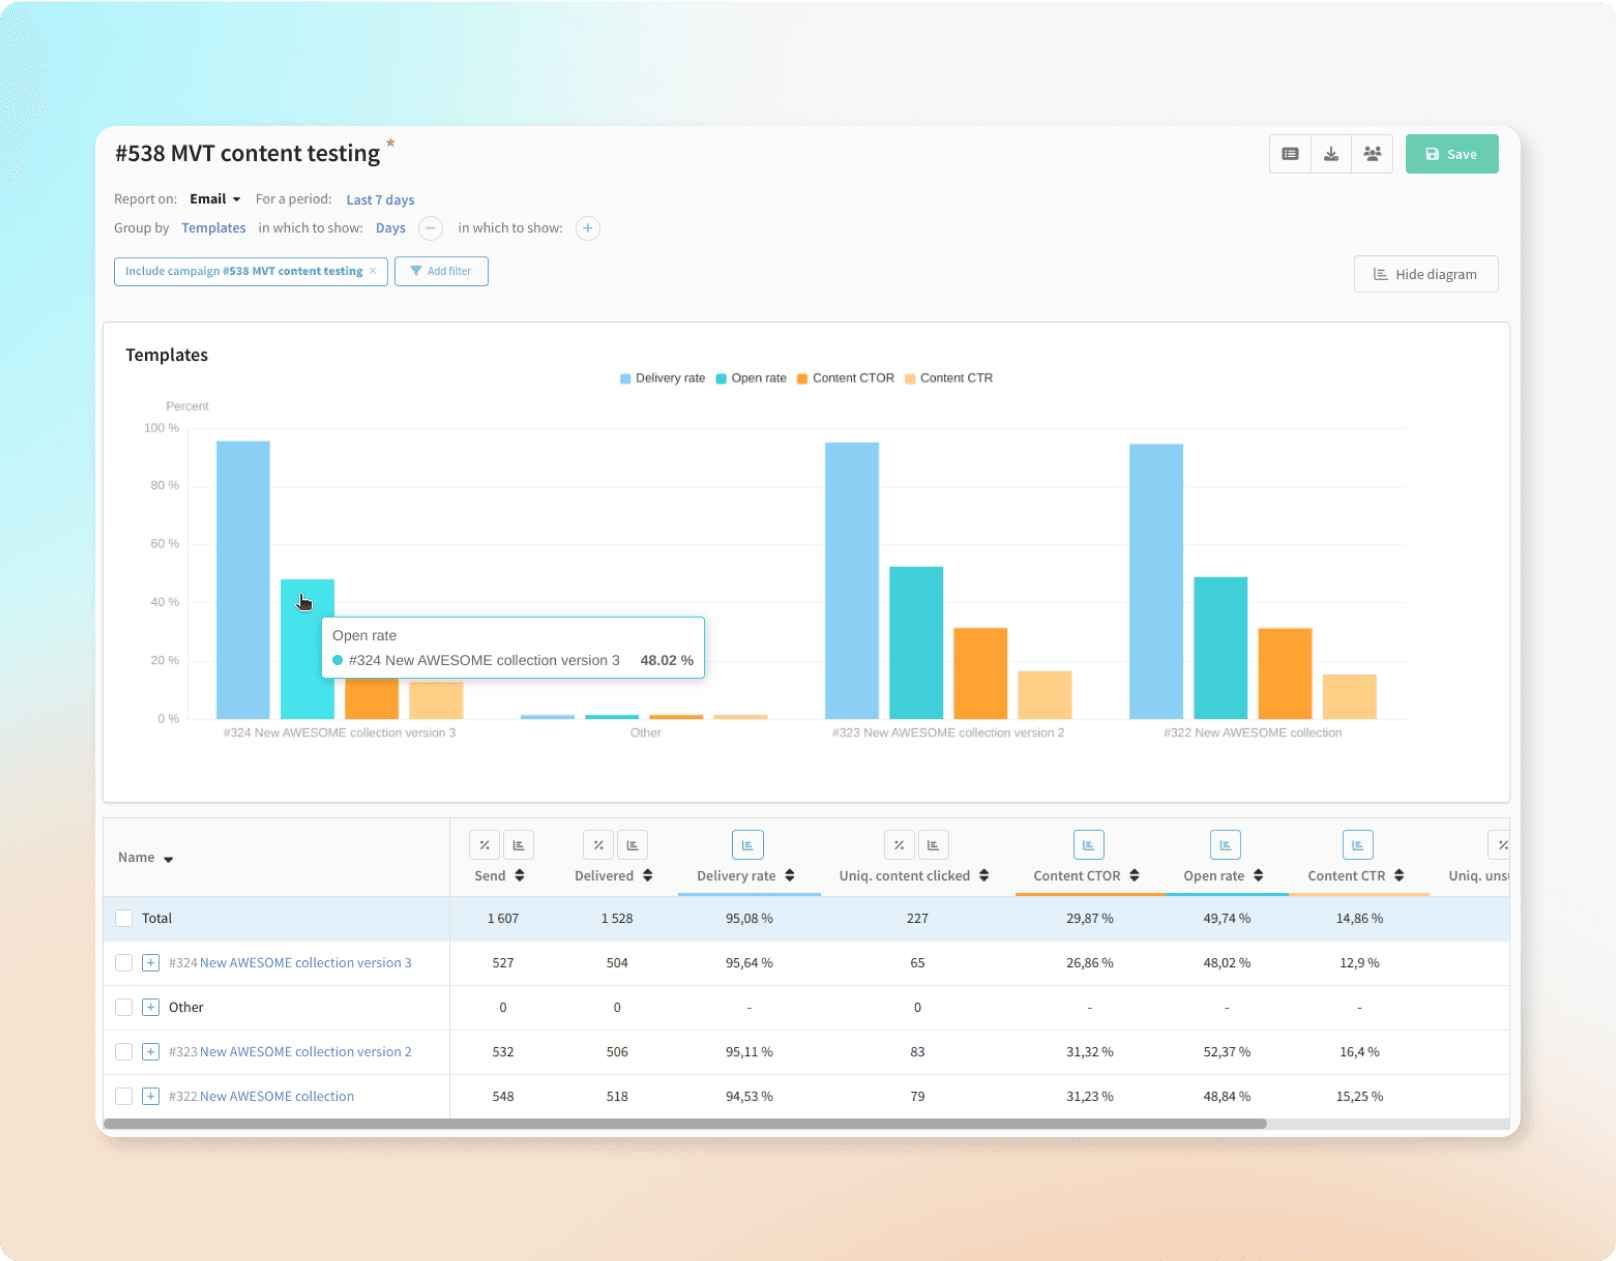Click the Add filter button
This screenshot has height=1261, width=1616.
click(441, 271)
